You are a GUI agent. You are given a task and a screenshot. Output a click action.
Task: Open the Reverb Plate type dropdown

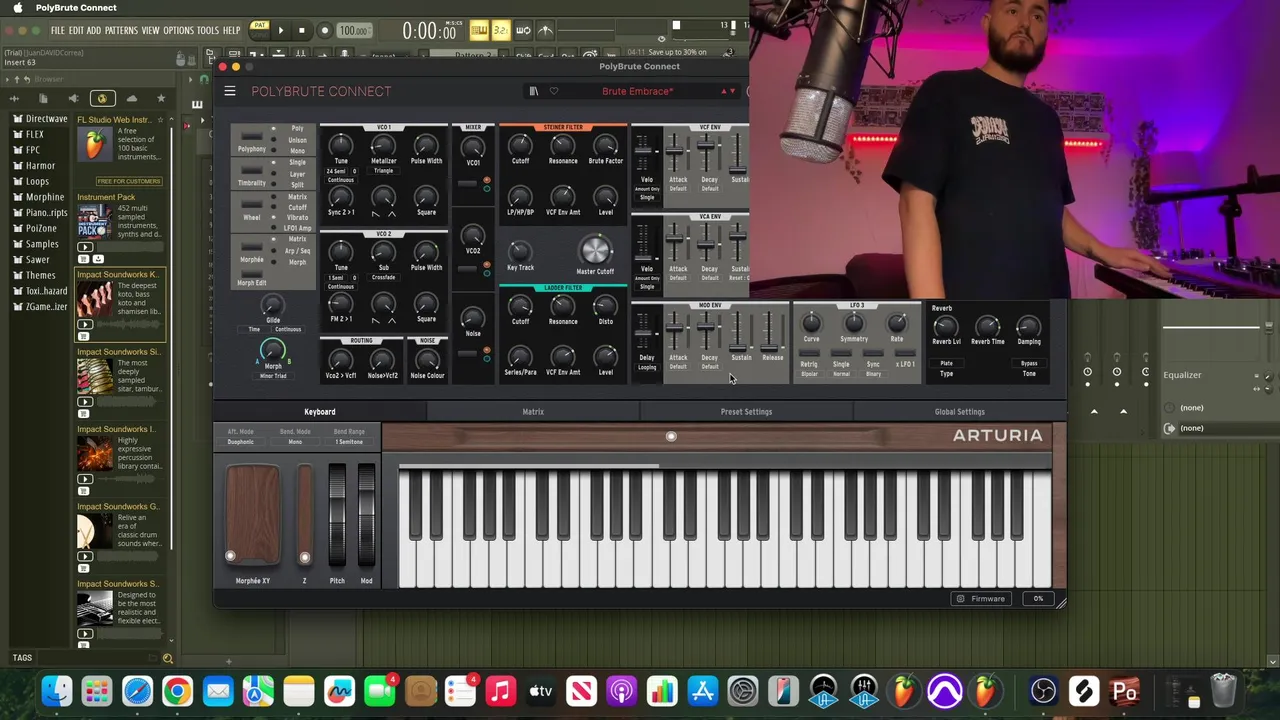click(x=946, y=364)
